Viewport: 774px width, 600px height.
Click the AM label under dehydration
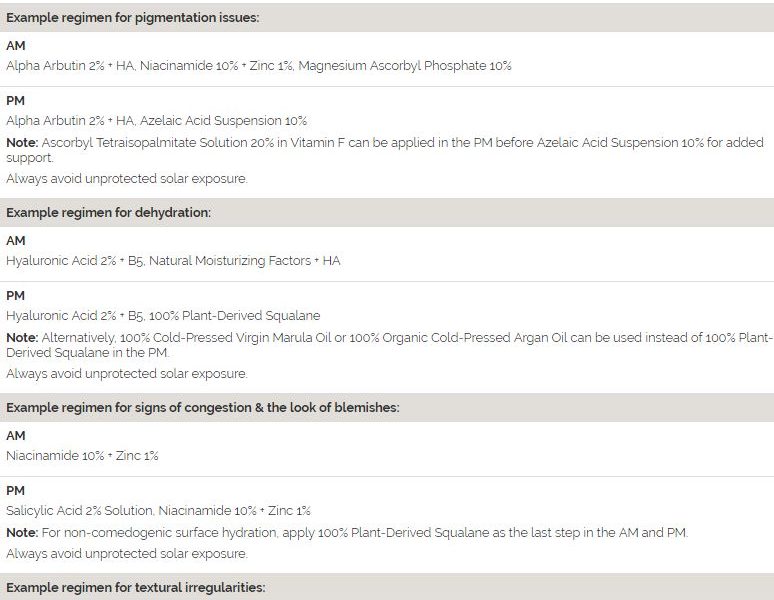16,241
